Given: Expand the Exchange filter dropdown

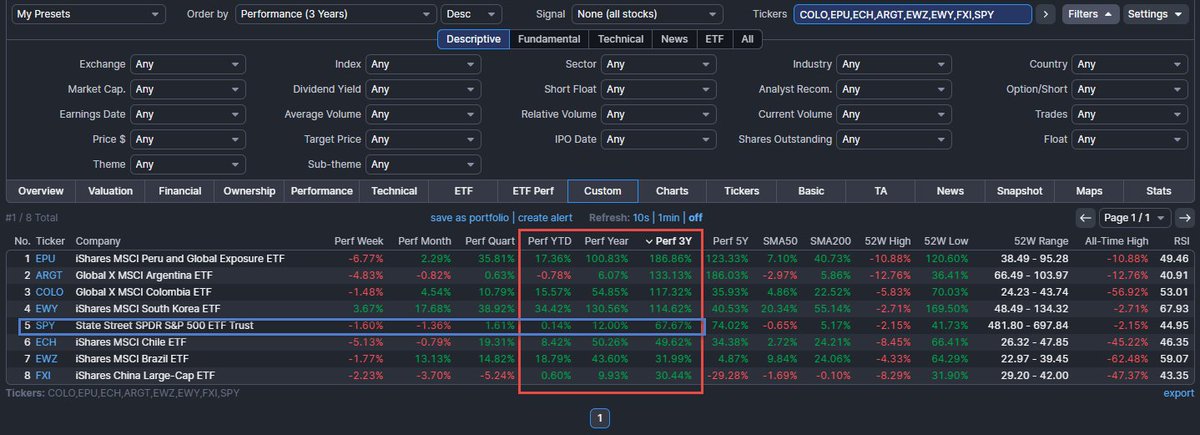Looking at the screenshot, I should pos(188,64).
